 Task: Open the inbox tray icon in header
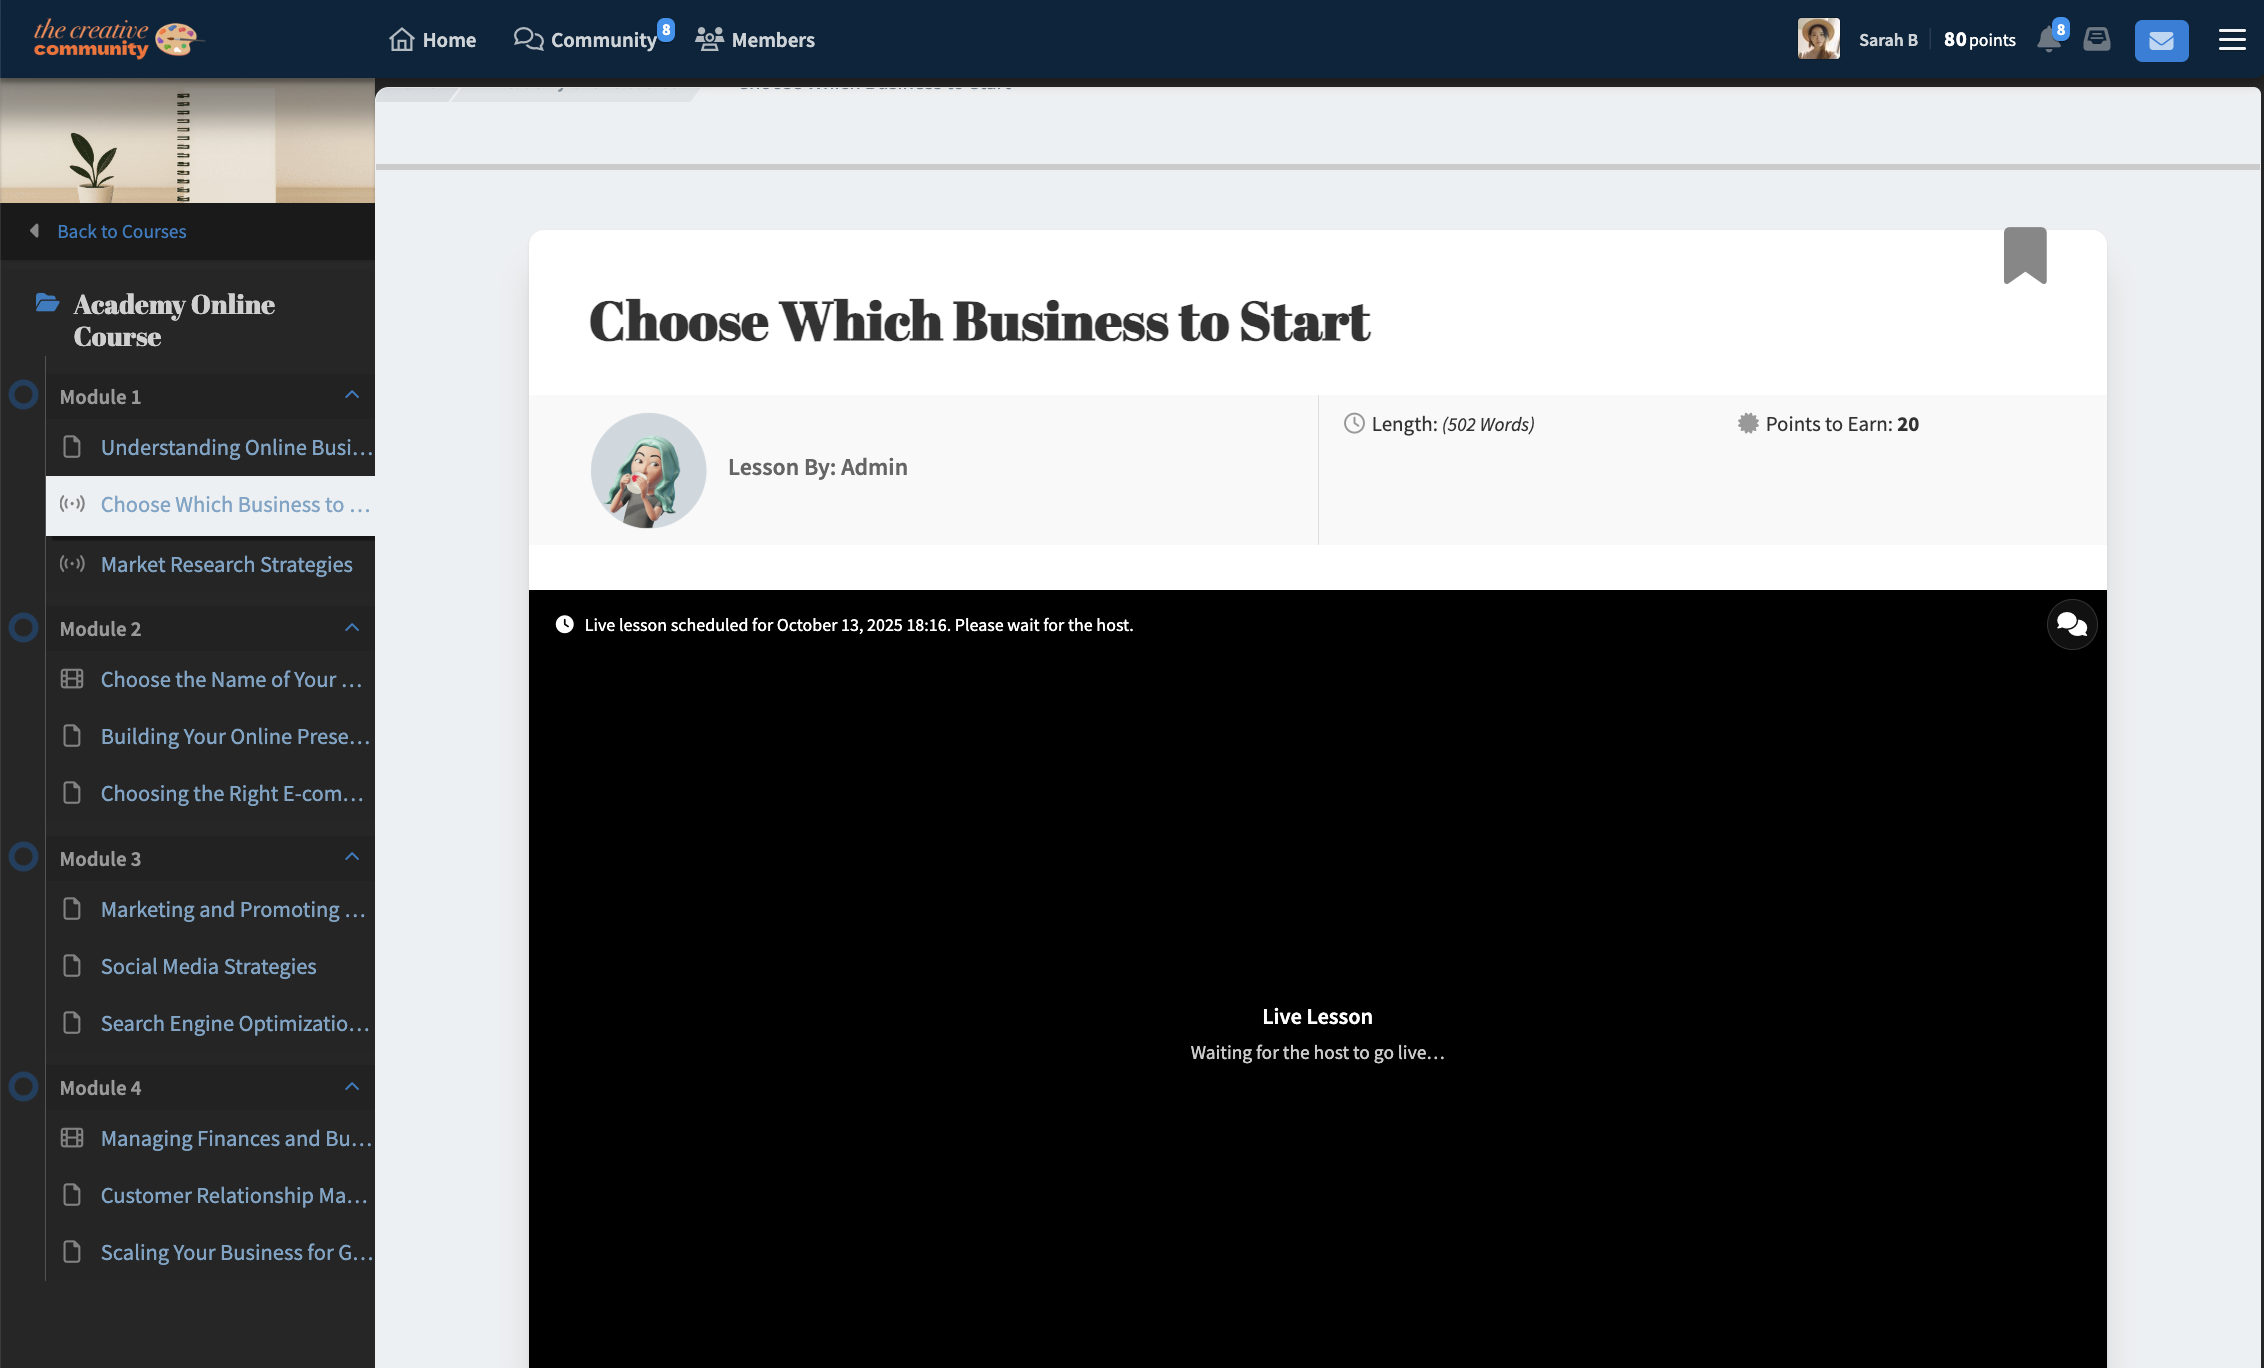tap(2097, 40)
